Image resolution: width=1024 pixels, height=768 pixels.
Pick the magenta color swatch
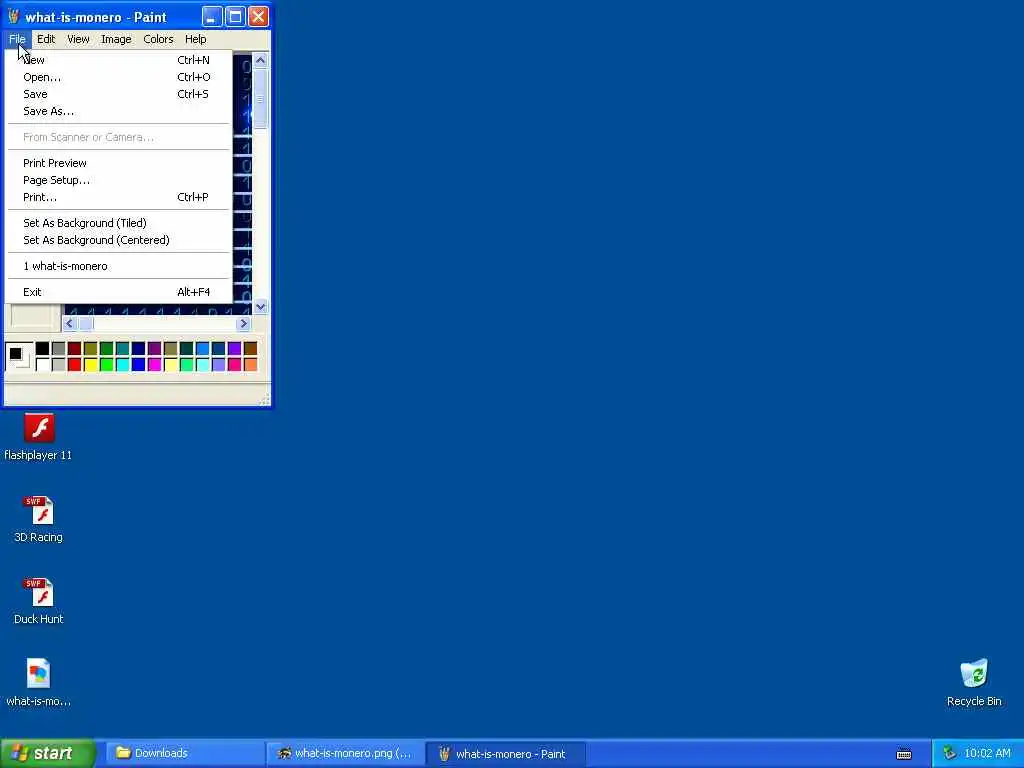(154, 364)
